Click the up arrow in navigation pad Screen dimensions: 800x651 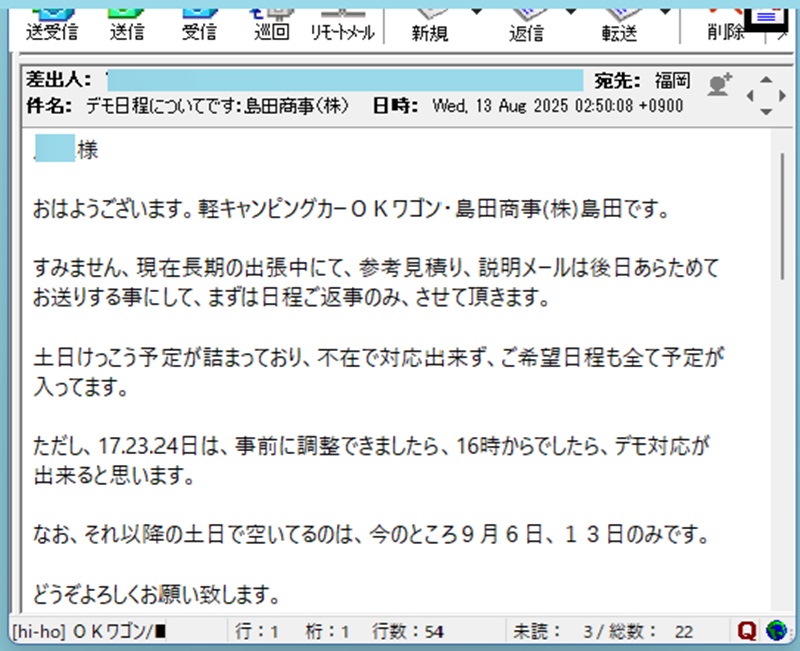(767, 78)
